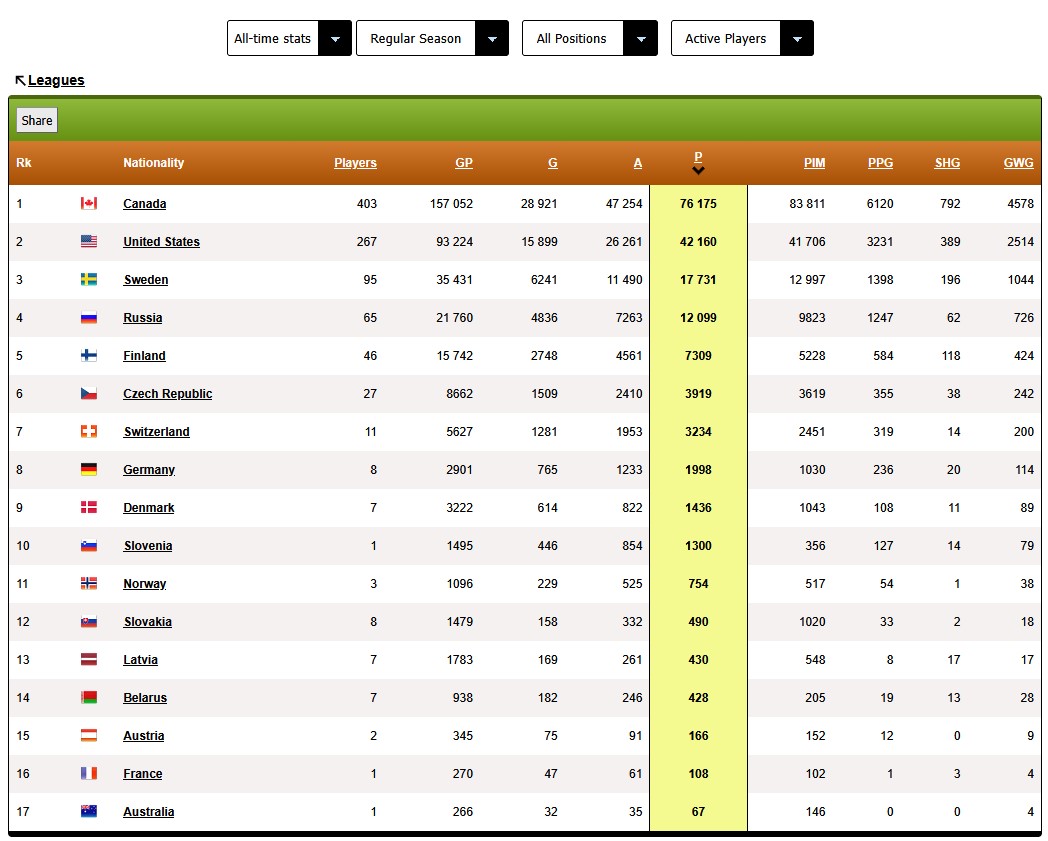Open the Latvia nationality link

pos(140,660)
